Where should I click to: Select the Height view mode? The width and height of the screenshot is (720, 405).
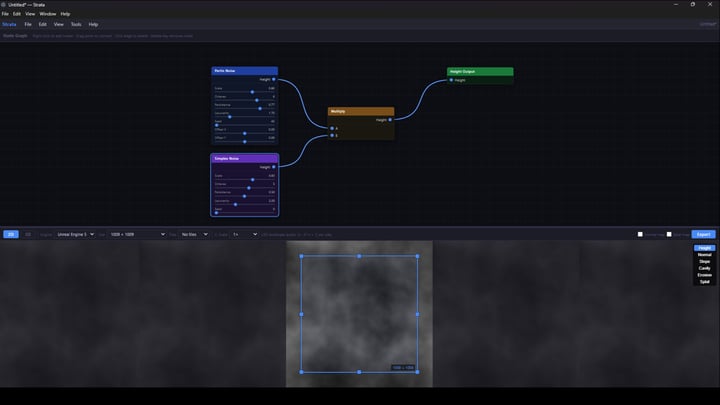tap(704, 248)
